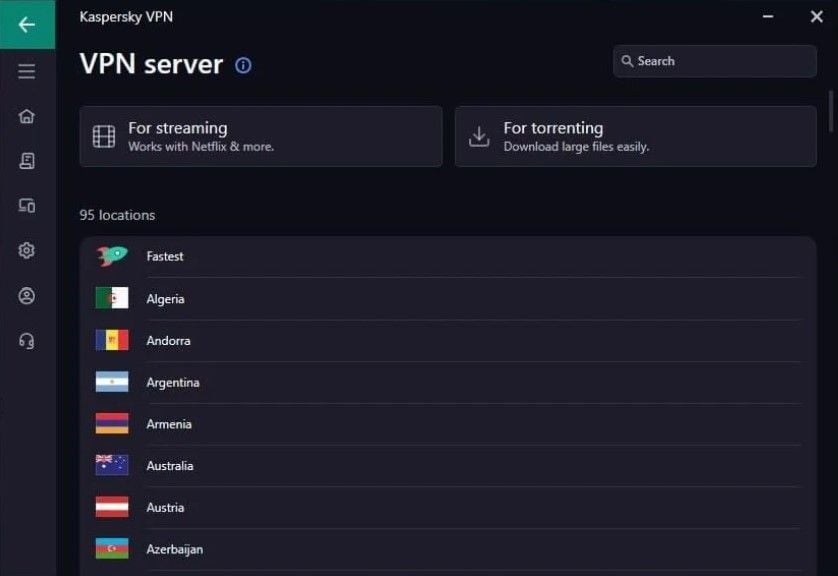Click 'Download large files easily.' text
This screenshot has width=838, height=576.
576,146
